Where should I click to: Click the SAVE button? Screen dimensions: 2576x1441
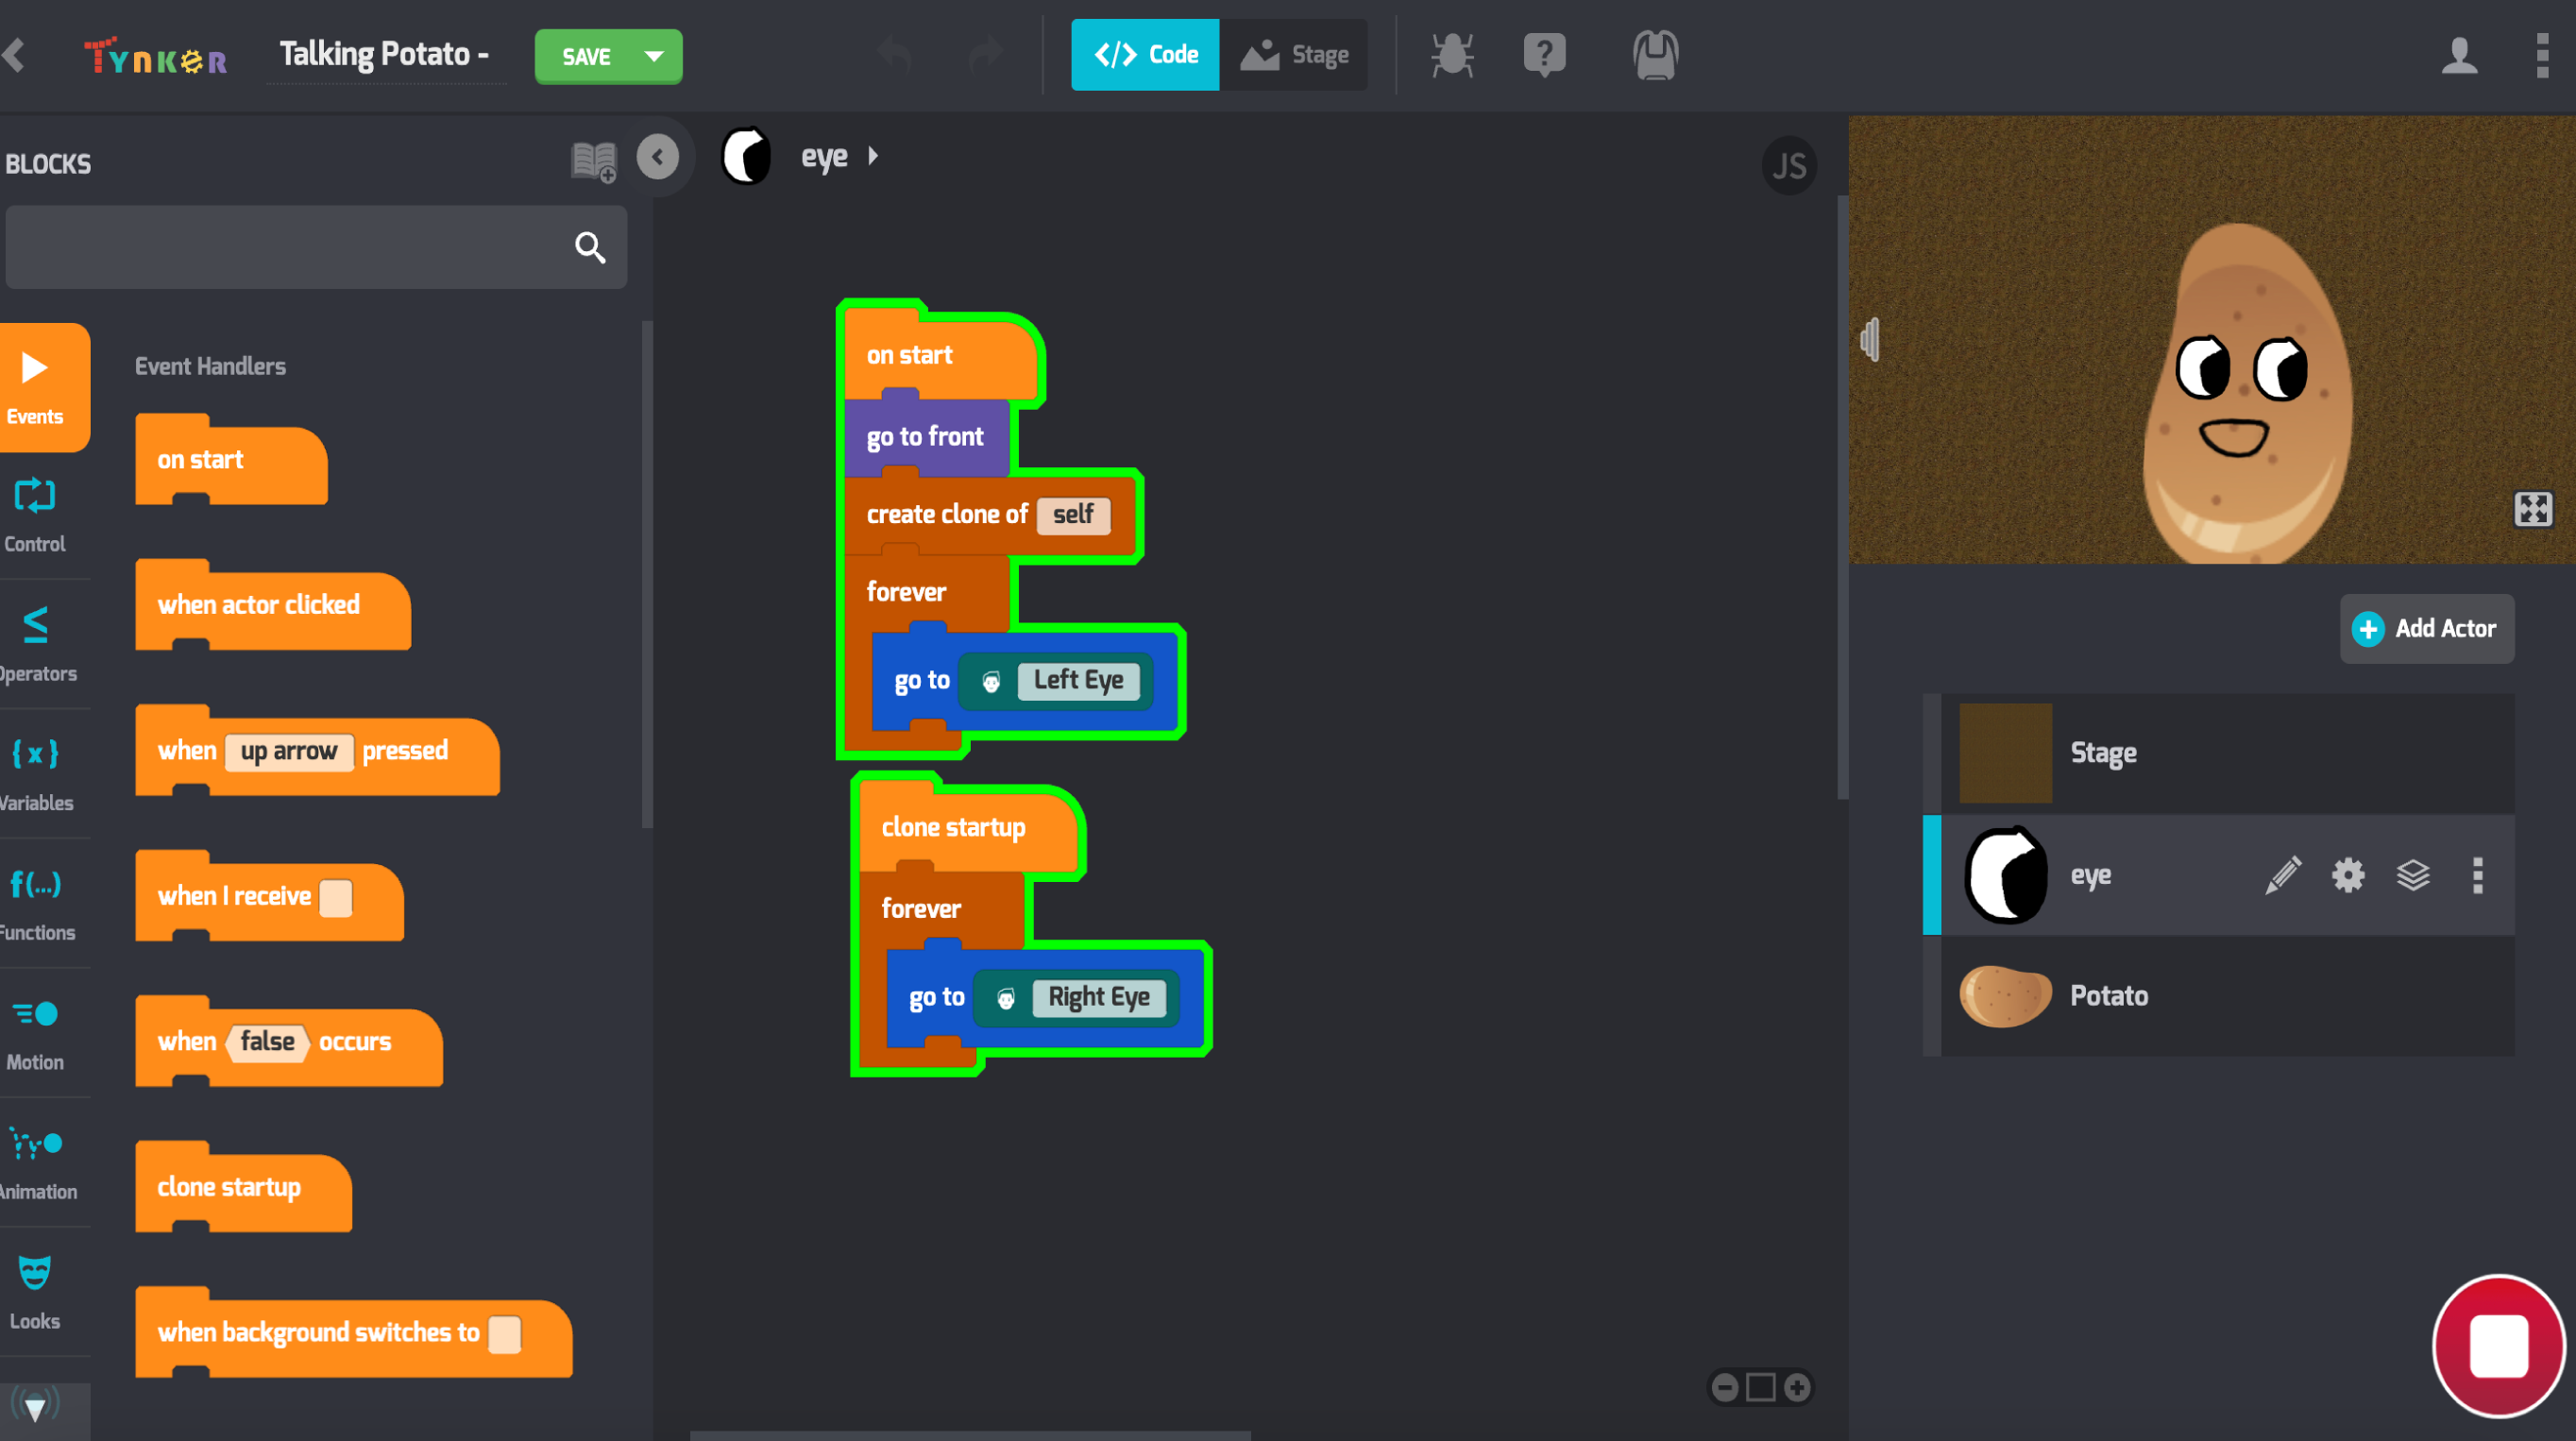pyautogui.click(x=586, y=56)
